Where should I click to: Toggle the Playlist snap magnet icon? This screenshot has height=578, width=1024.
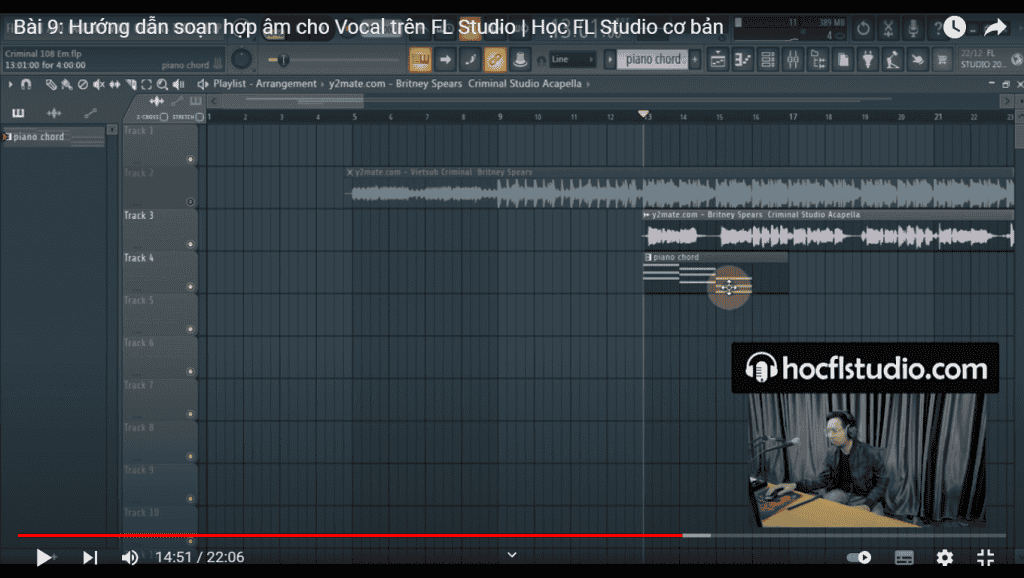26,84
